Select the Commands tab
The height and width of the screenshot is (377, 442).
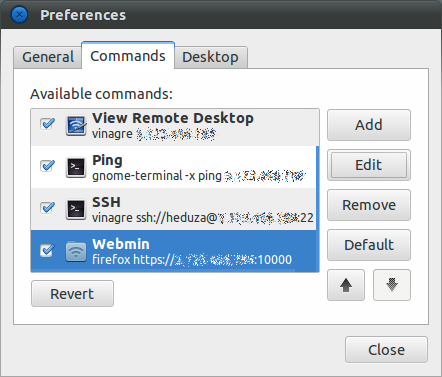(128, 56)
